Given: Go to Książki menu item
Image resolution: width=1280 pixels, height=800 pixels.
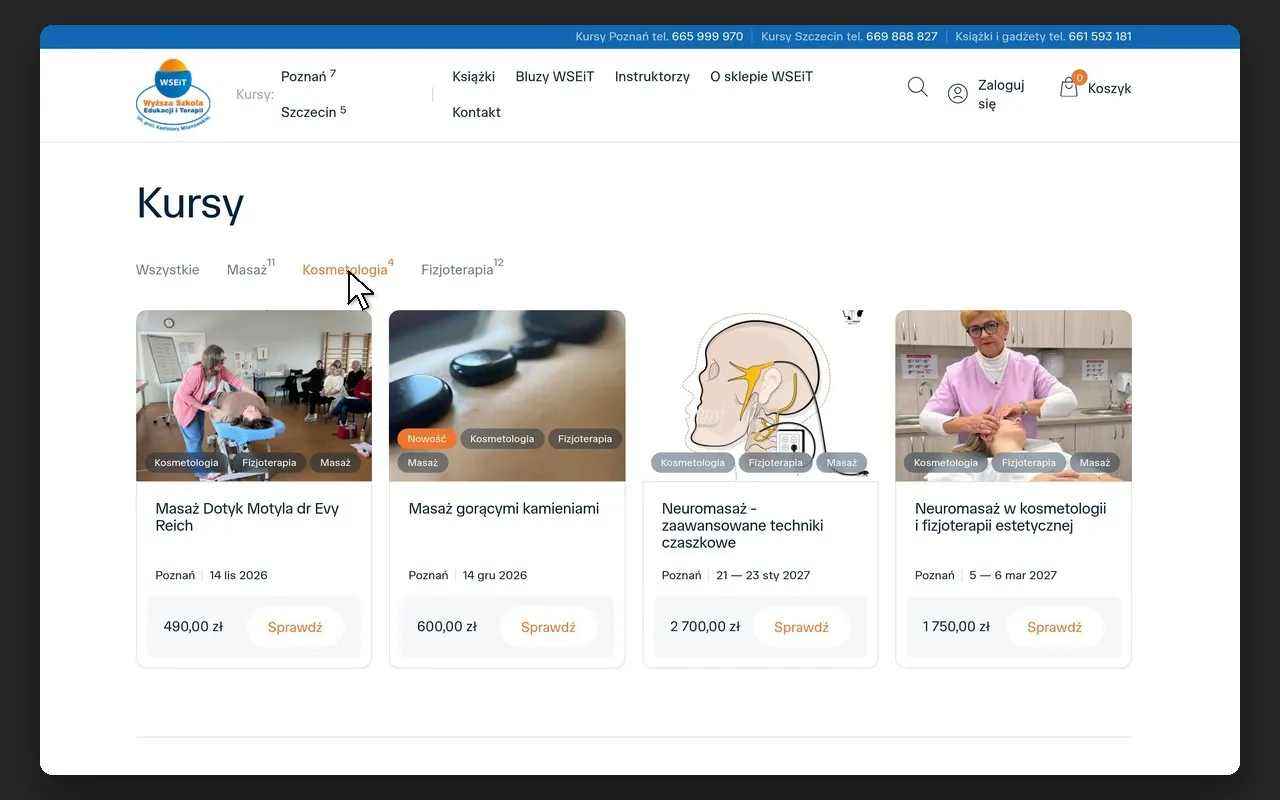Looking at the screenshot, I should 473,76.
